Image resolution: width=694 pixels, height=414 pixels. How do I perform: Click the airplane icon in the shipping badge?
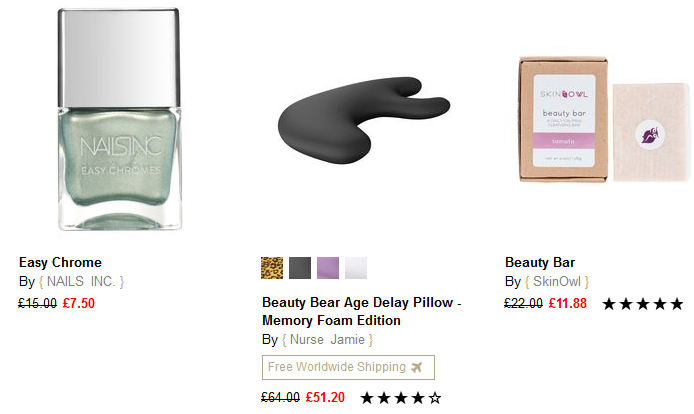click(418, 367)
